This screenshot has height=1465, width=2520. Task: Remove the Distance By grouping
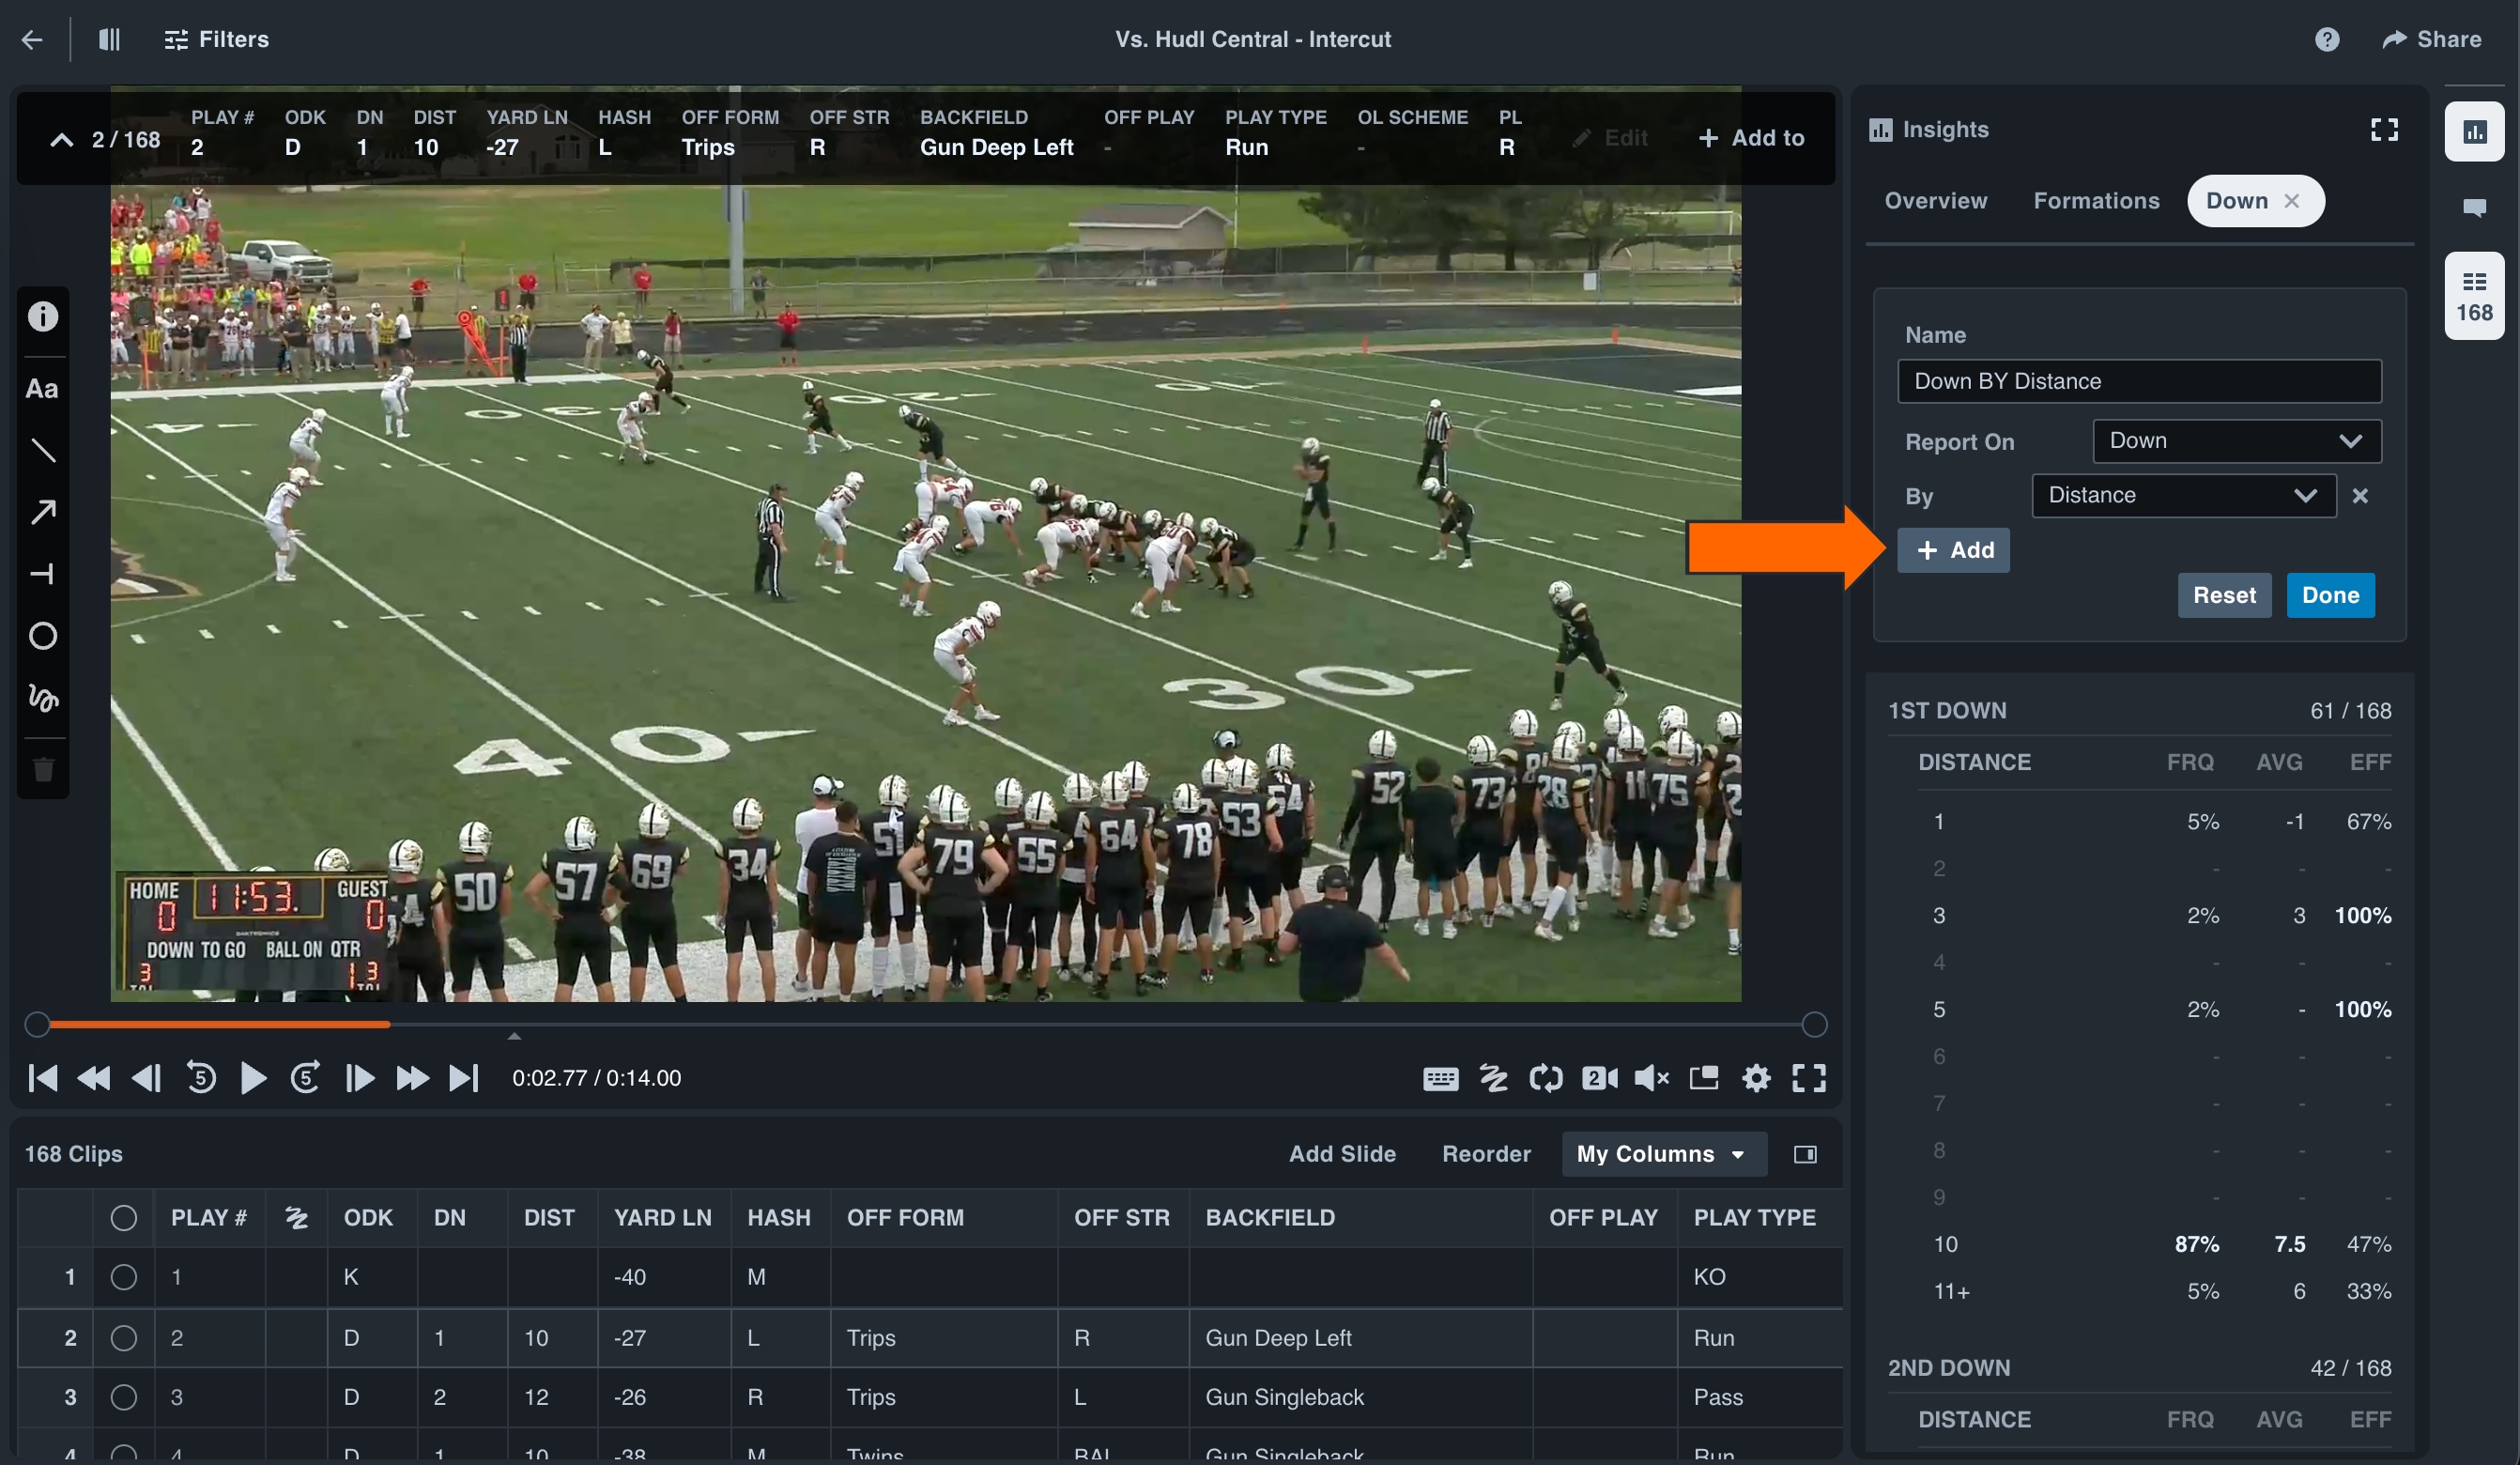tap(2360, 496)
